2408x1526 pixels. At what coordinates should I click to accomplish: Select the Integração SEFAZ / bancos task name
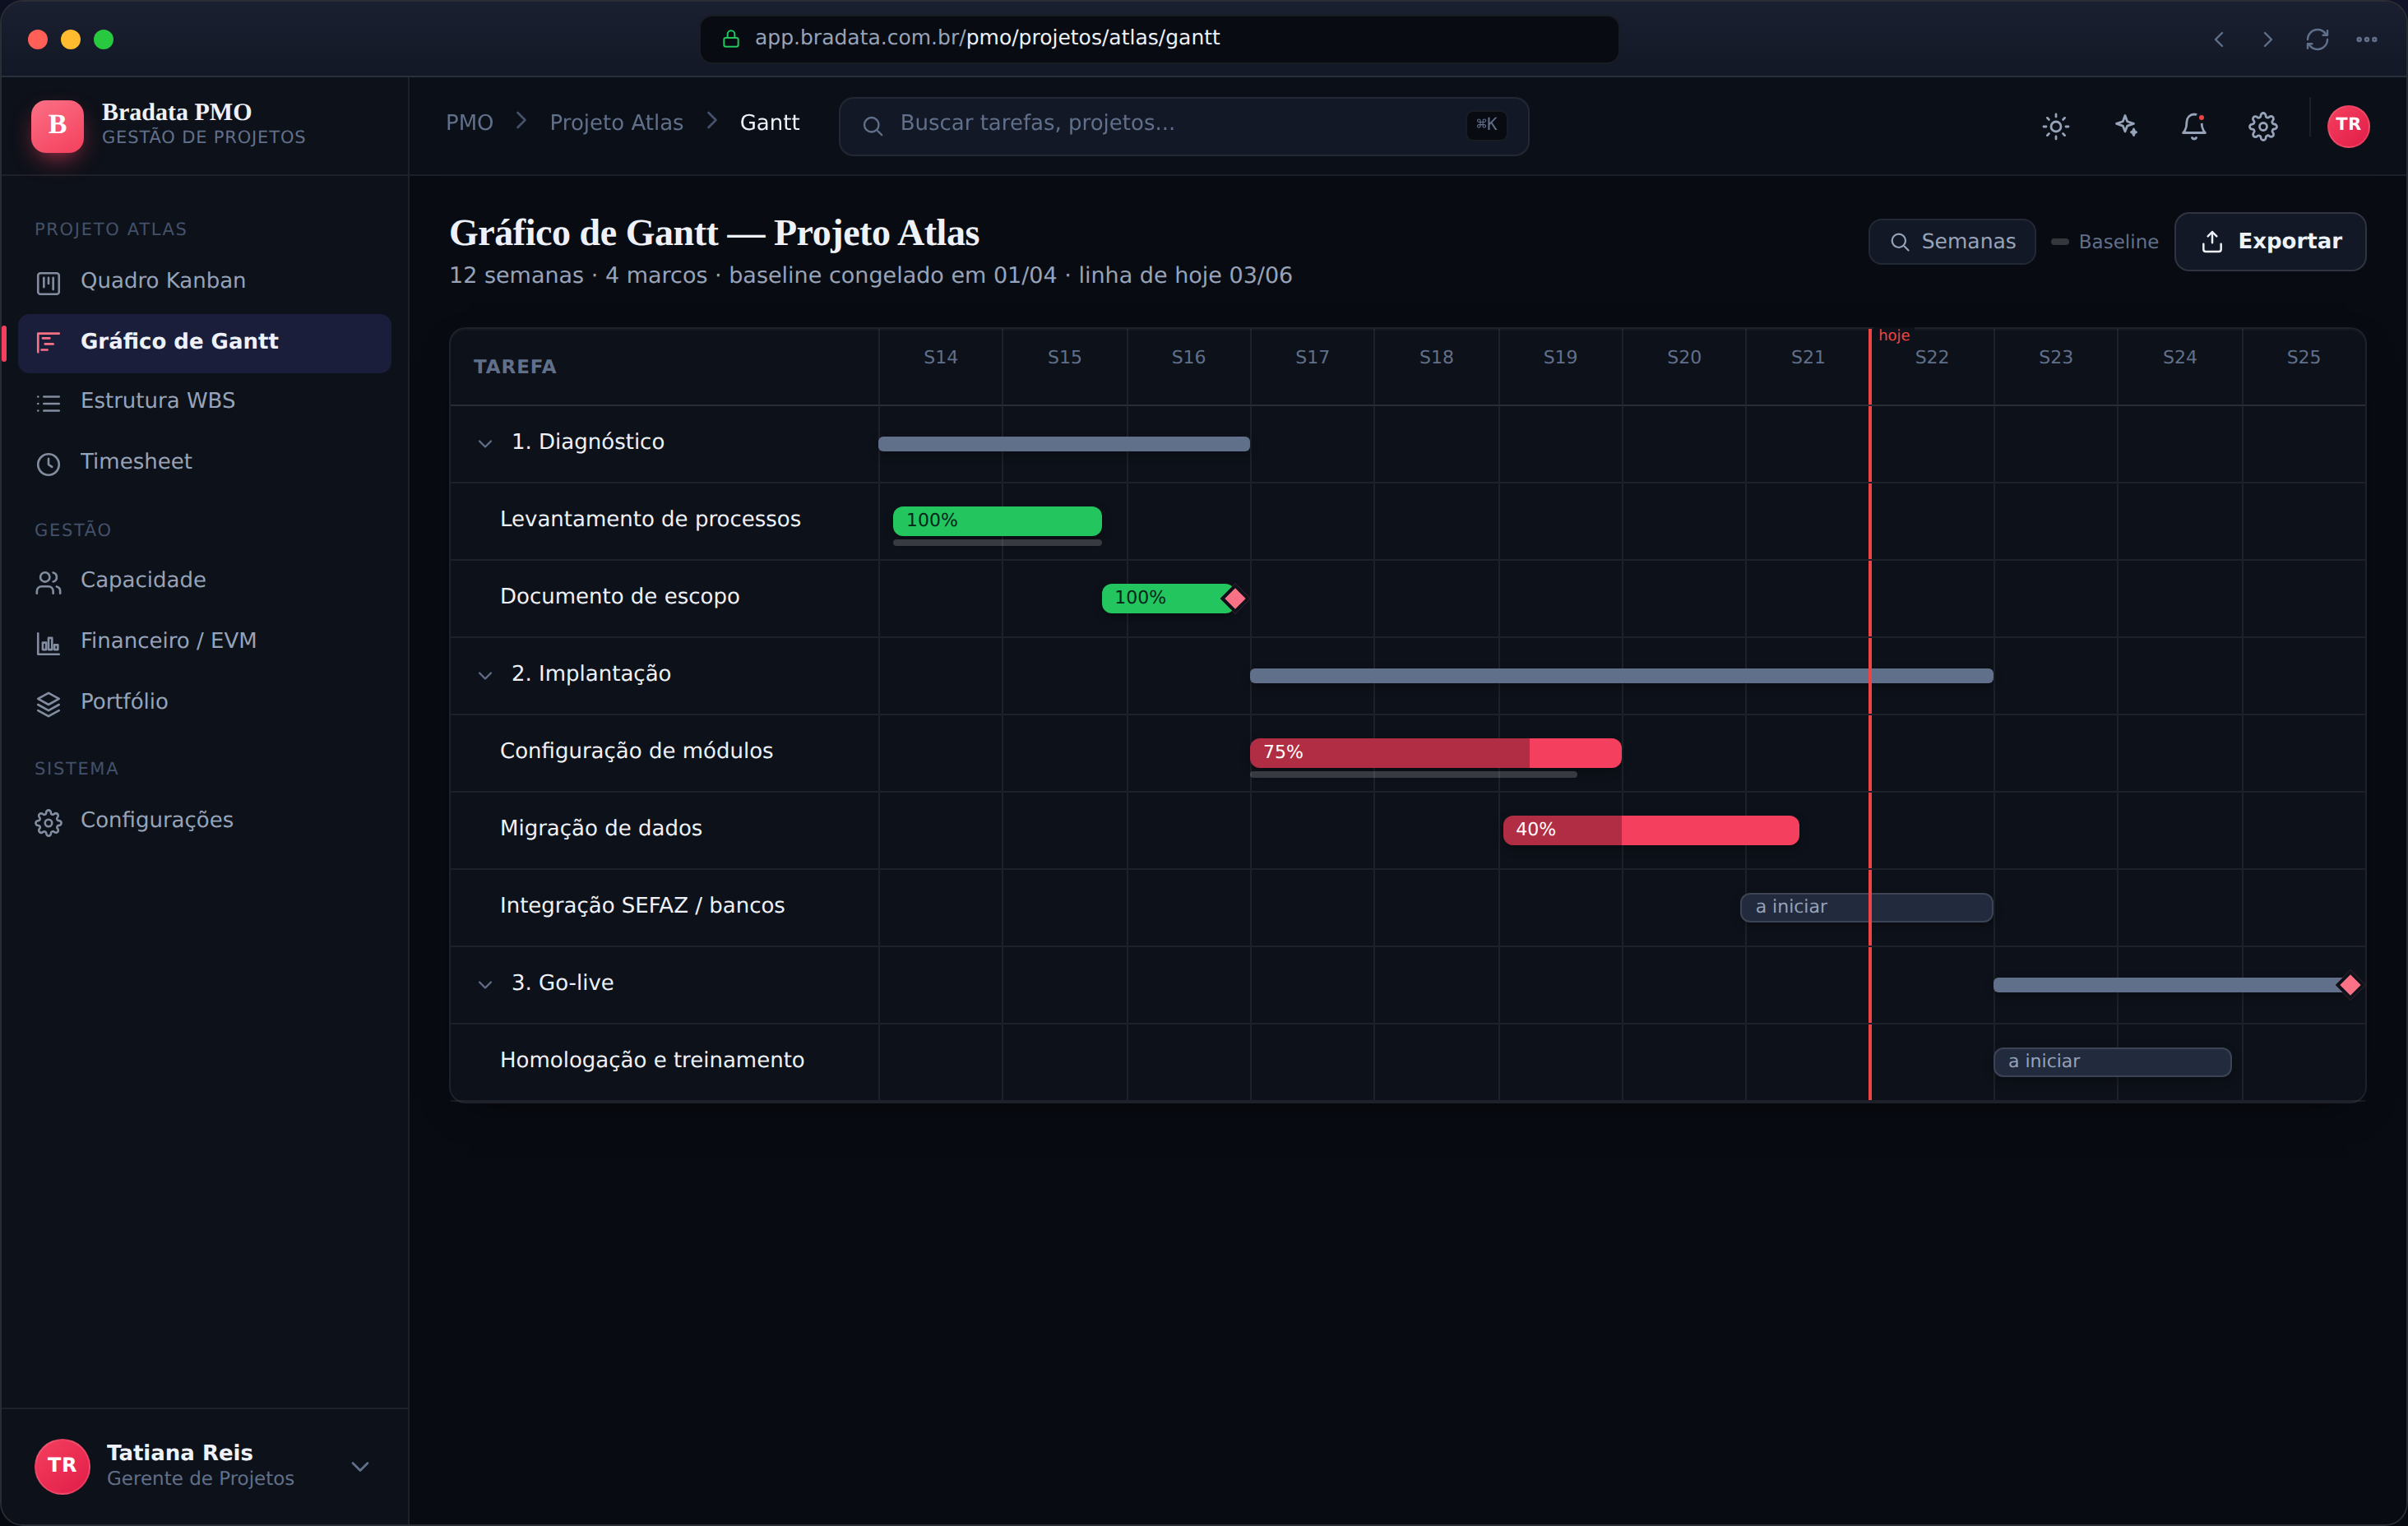point(642,906)
